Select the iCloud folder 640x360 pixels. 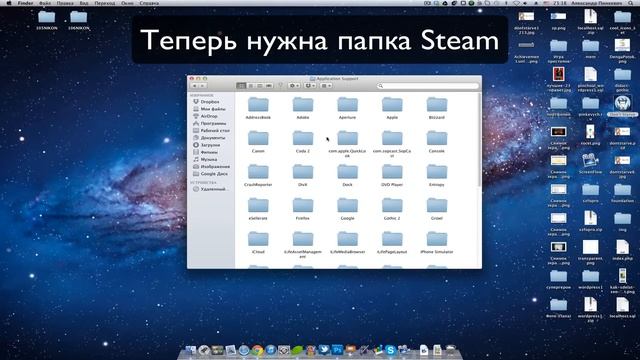pos(258,242)
